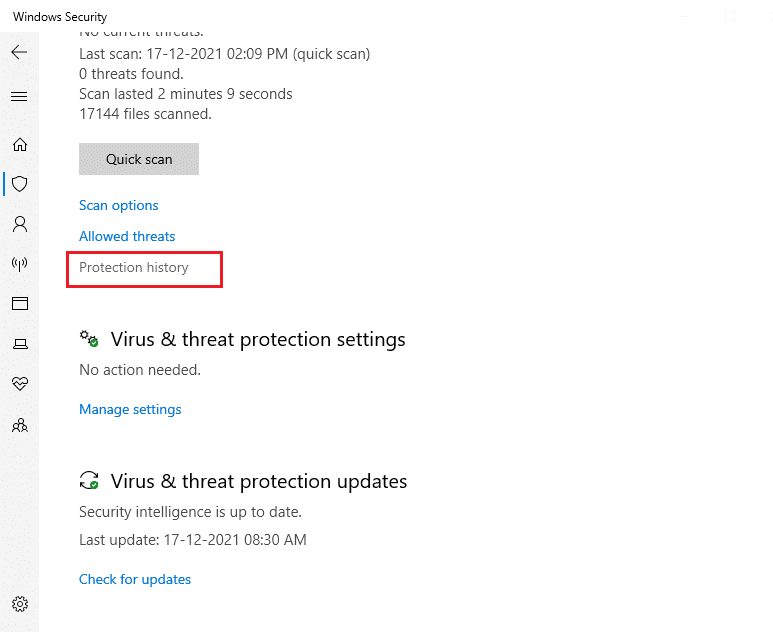Expand the hamburger navigation menu
The height and width of the screenshot is (634, 773).
click(19, 97)
